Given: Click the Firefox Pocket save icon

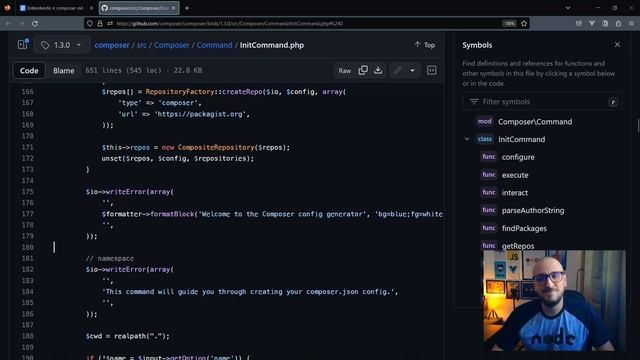Looking at the screenshot, I should tap(578, 24).
